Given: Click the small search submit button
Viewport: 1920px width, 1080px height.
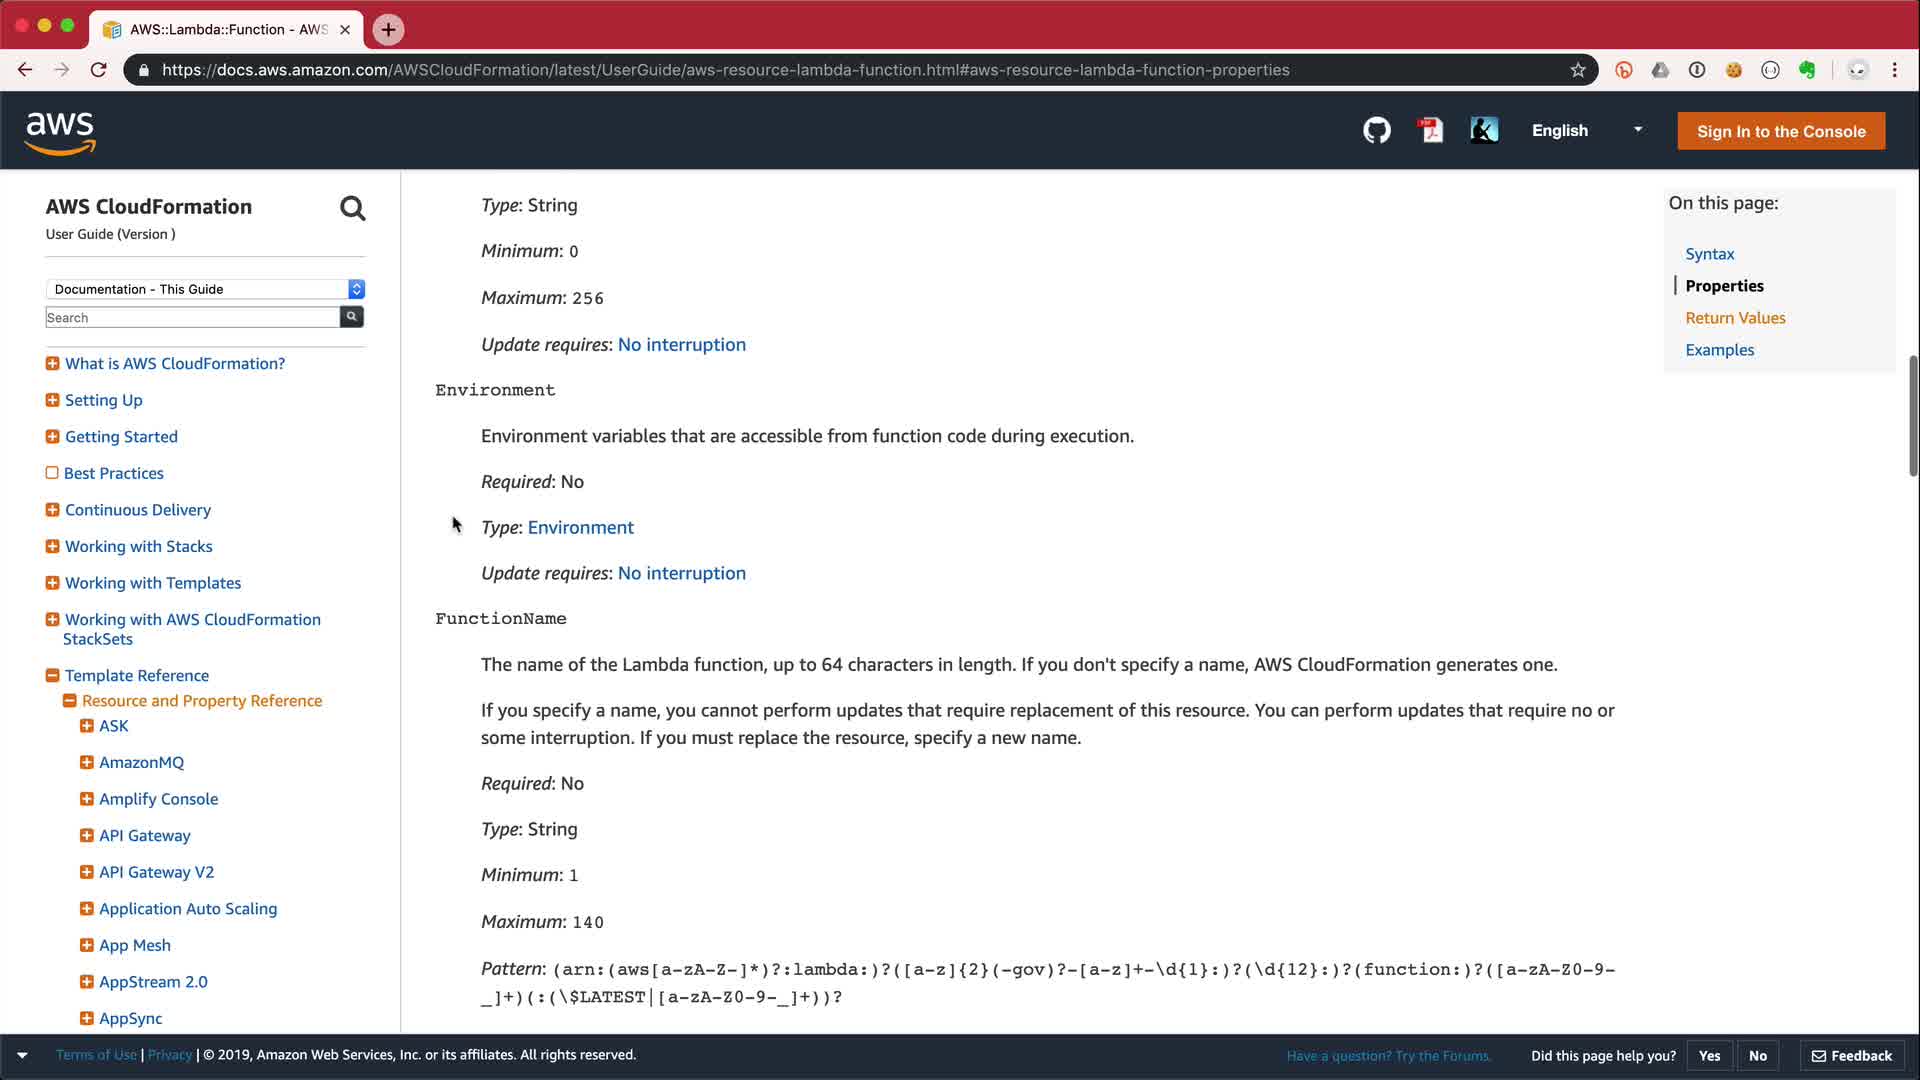Looking at the screenshot, I should point(352,317).
